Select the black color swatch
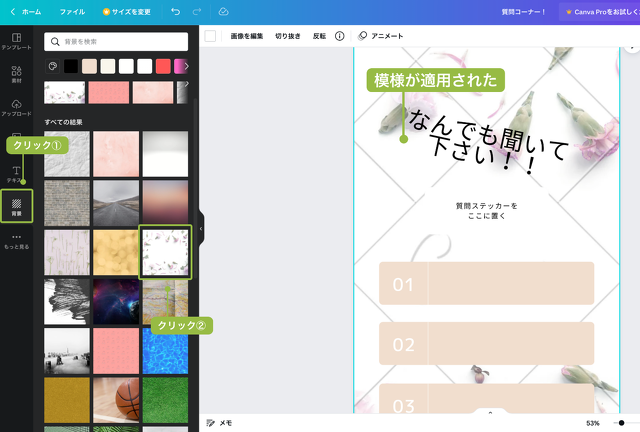The width and height of the screenshot is (640, 432). [71, 66]
